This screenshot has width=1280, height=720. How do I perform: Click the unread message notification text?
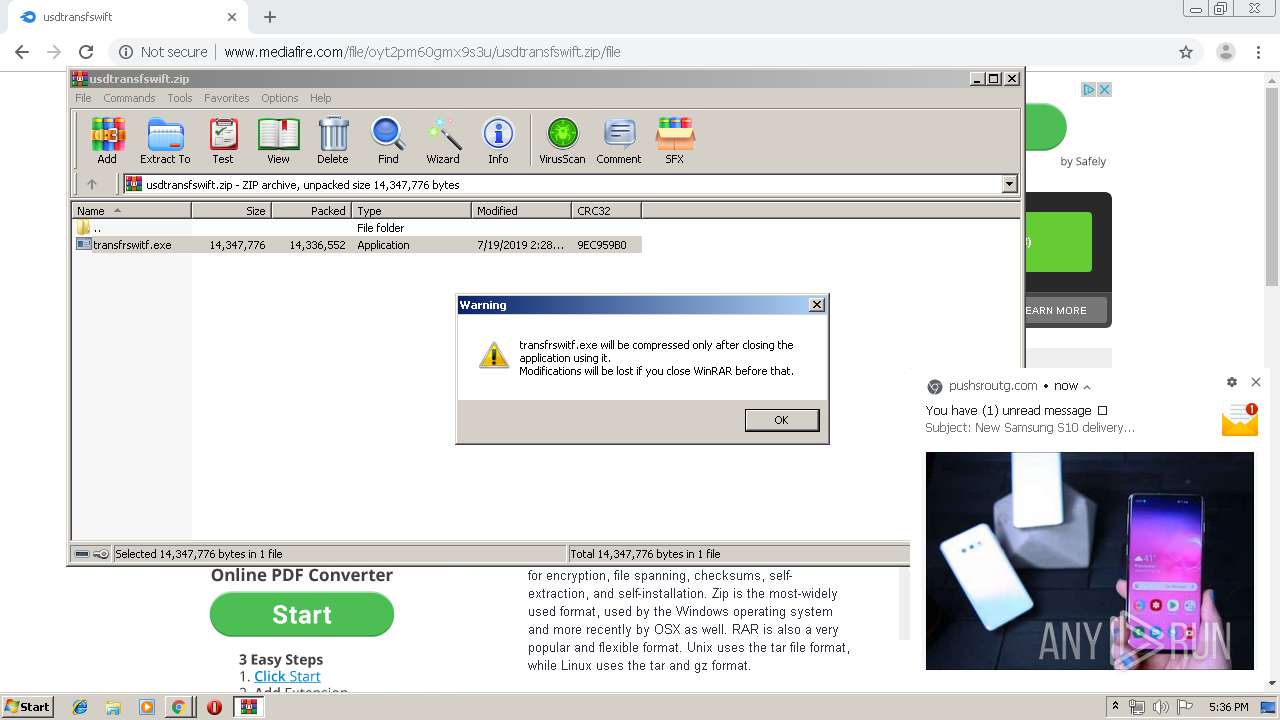(1016, 411)
